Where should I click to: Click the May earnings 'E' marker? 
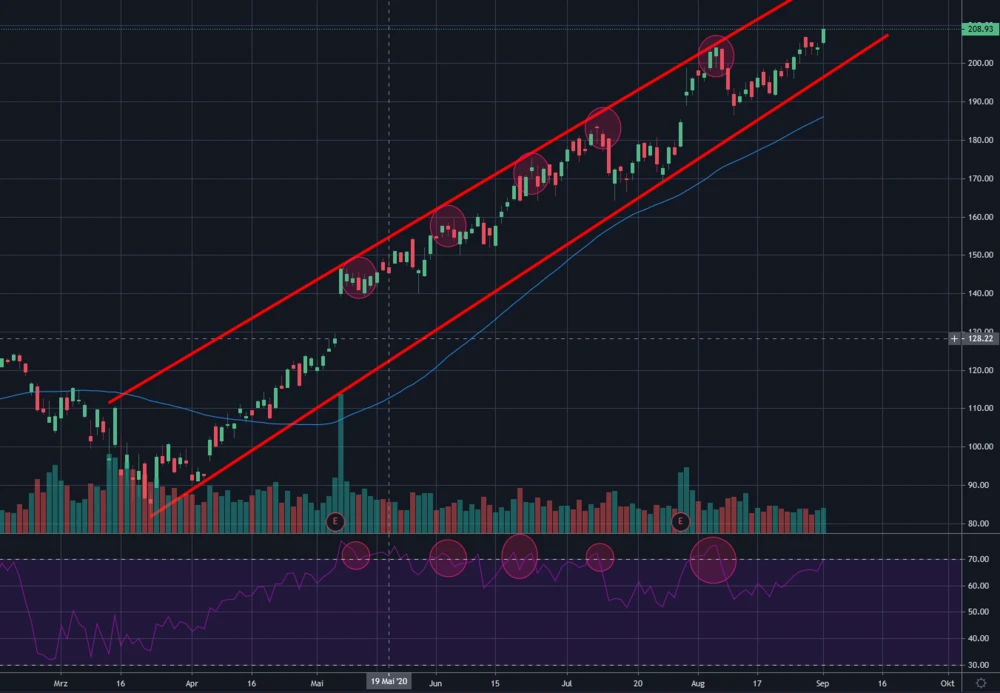pyautogui.click(x=335, y=521)
